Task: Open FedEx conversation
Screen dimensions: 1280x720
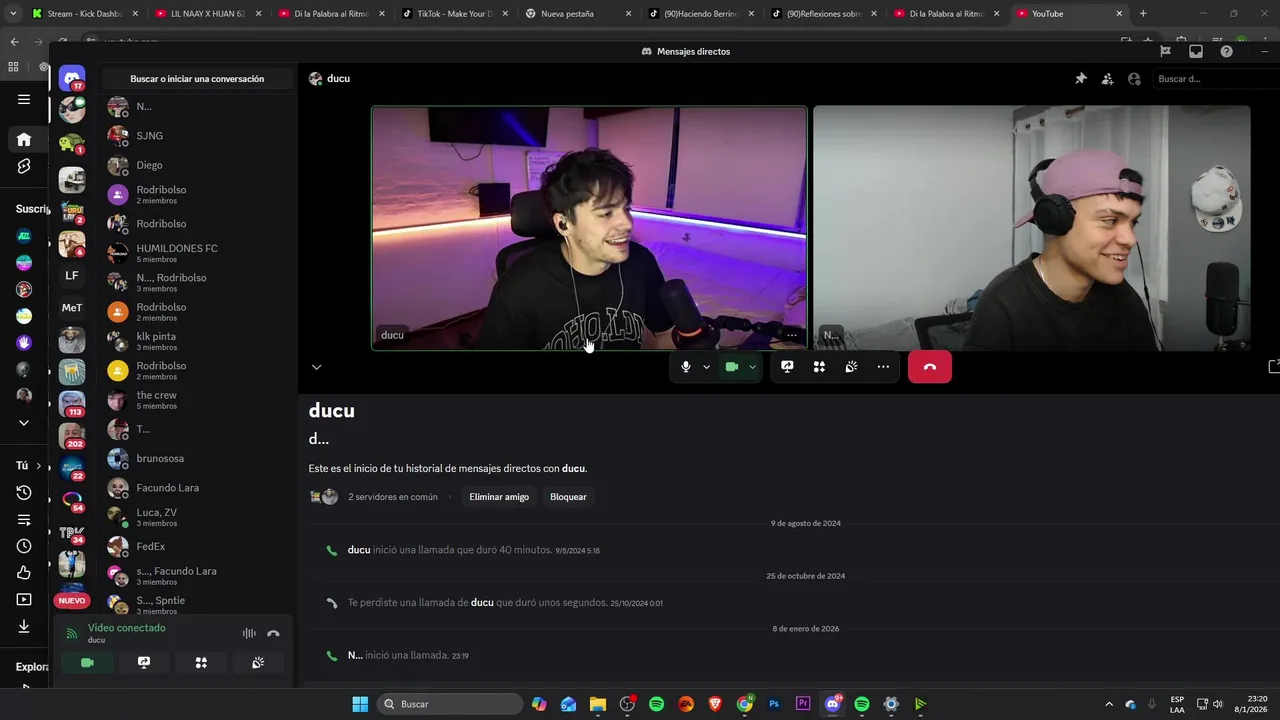Action: click(198, 547)
